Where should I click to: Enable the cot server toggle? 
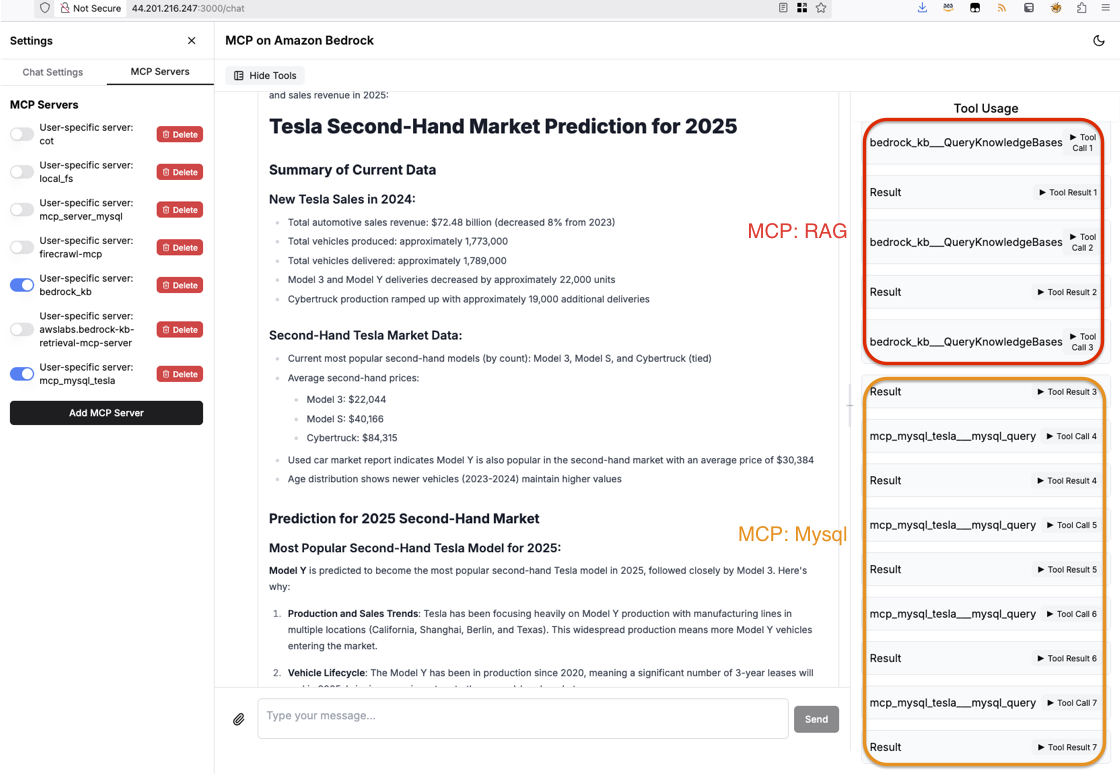coord(22,134)
